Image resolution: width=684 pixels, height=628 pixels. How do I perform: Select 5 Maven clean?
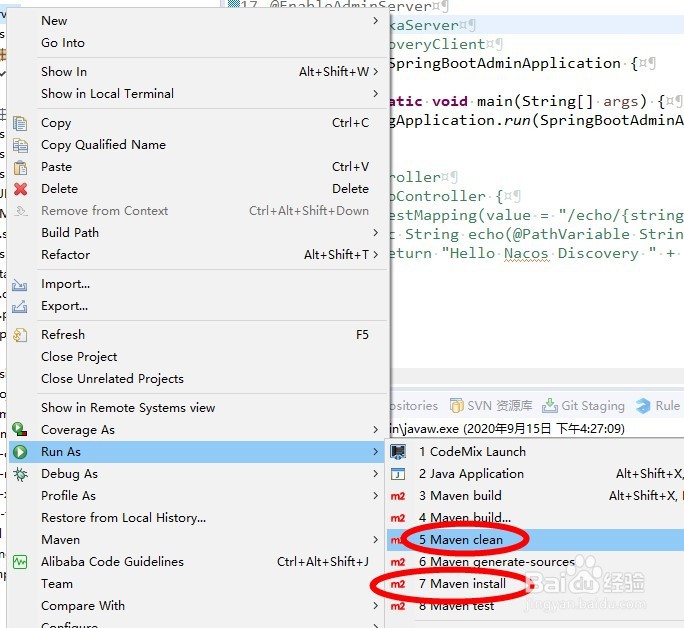(461, 540)
